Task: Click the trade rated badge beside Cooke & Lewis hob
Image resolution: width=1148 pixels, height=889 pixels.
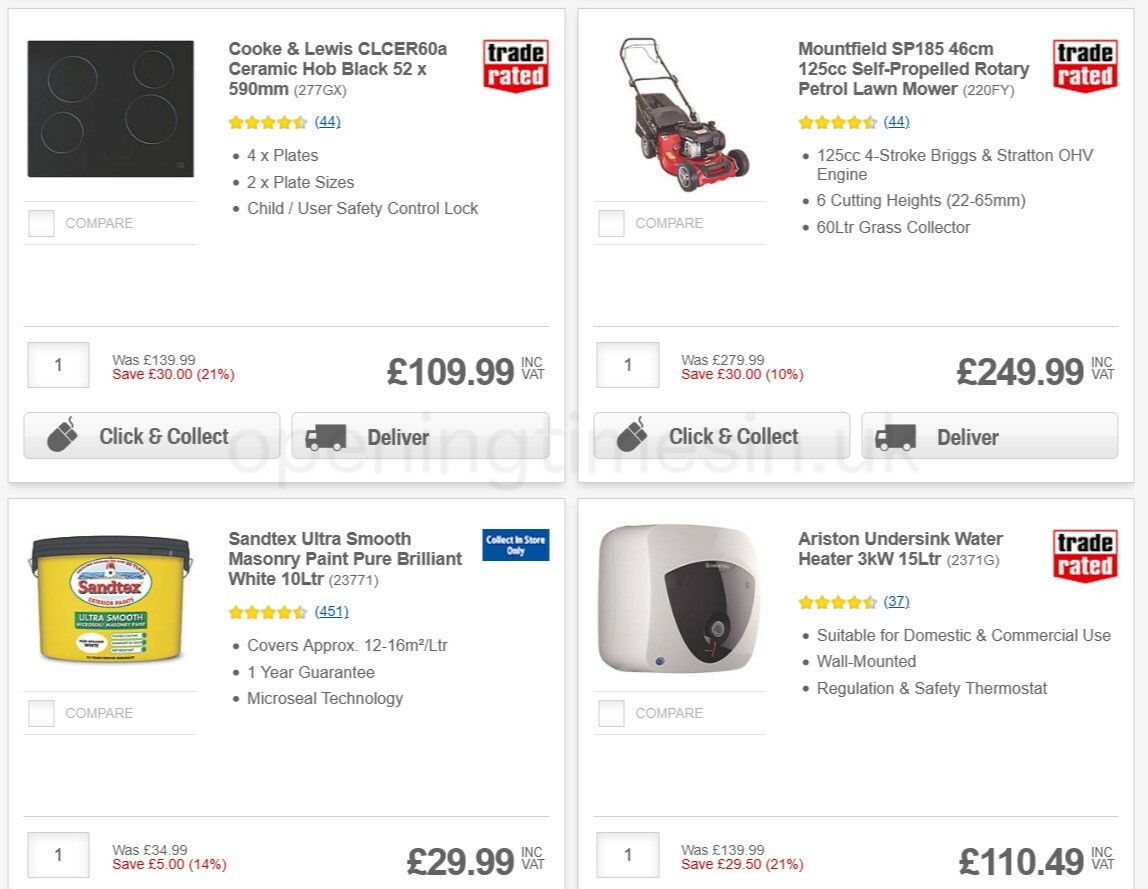Action: click(515, 62)
